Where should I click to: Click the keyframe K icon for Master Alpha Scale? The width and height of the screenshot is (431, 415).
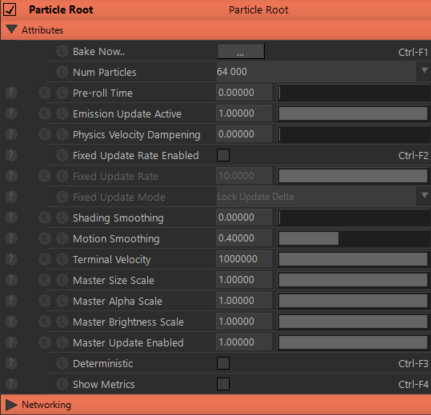[x=44, y=301]
